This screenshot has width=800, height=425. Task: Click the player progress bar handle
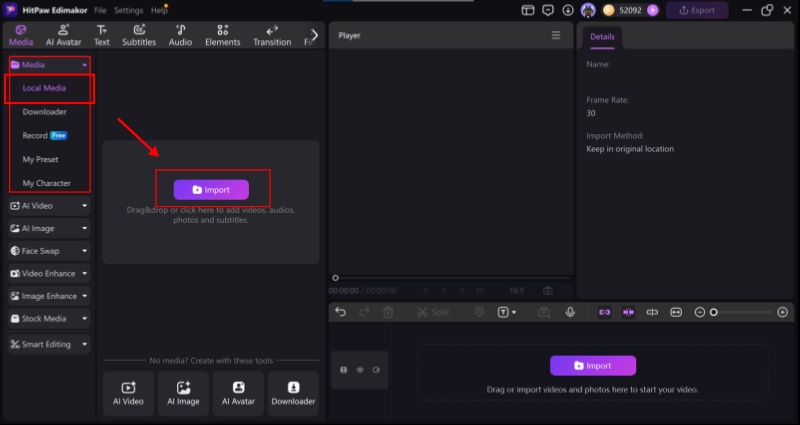pos(335,278)
